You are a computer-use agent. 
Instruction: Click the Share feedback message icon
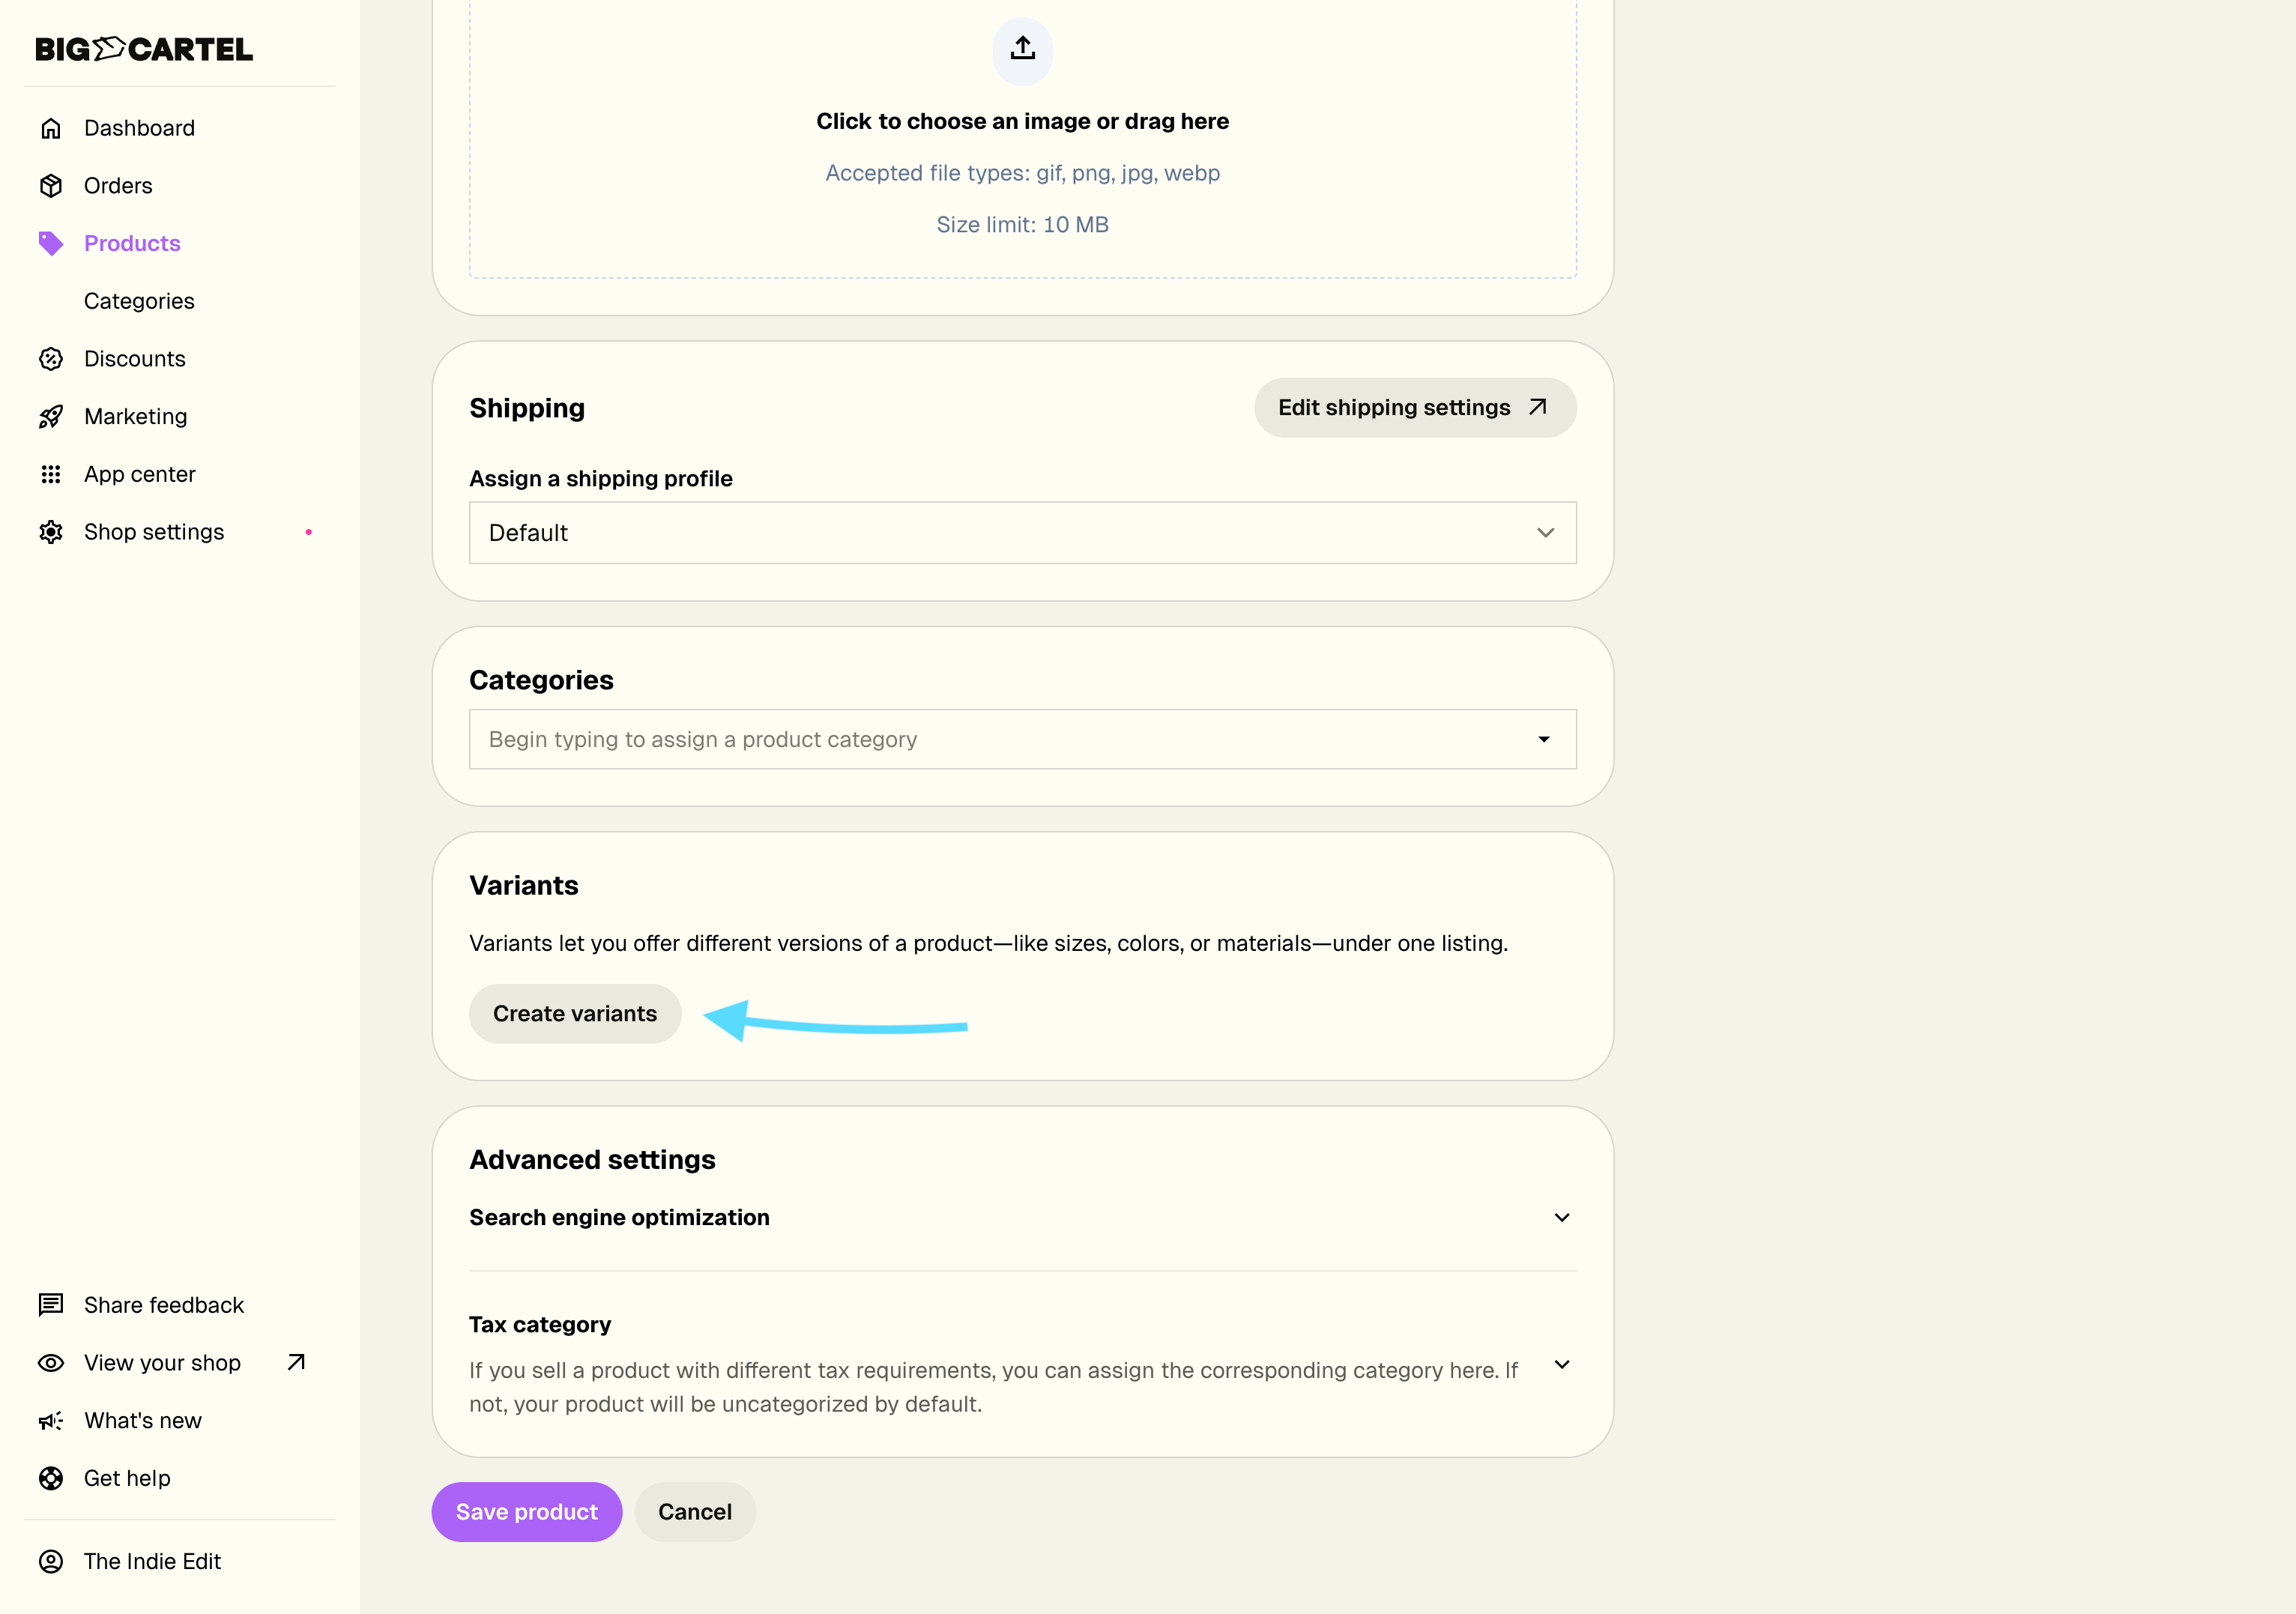[x=51, y=1305]
